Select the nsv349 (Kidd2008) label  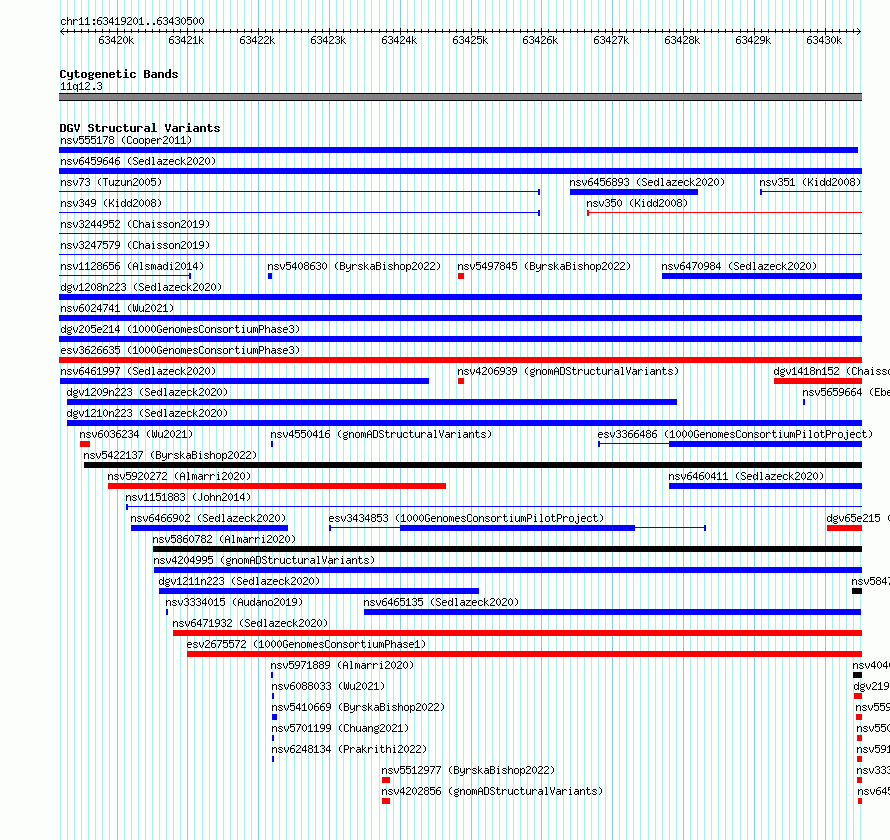(111, 203)
